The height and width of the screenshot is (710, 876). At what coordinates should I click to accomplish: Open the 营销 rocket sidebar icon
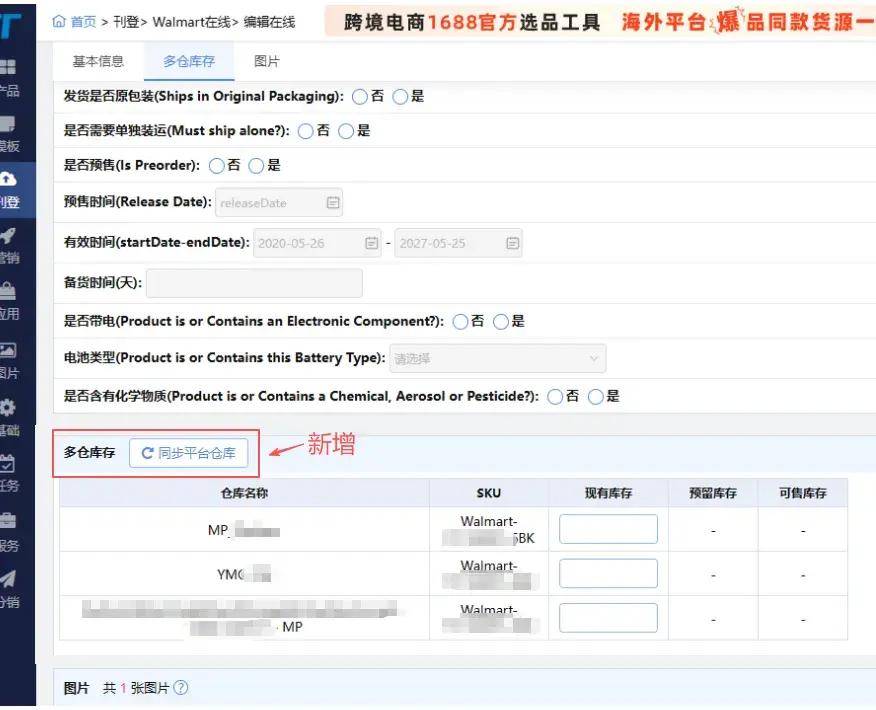[8, 237]
